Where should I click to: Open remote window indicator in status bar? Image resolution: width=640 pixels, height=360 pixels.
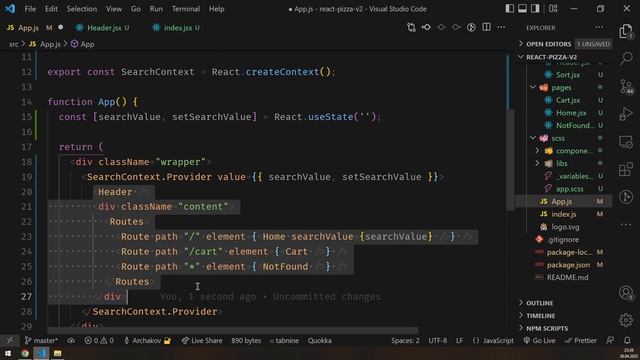point(9,340)
